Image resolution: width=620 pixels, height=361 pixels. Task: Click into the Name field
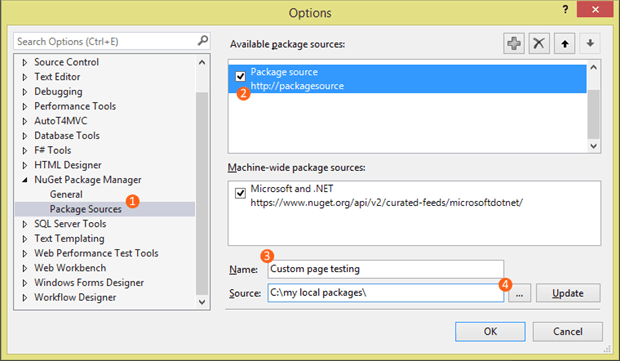[x=386, y=269]
